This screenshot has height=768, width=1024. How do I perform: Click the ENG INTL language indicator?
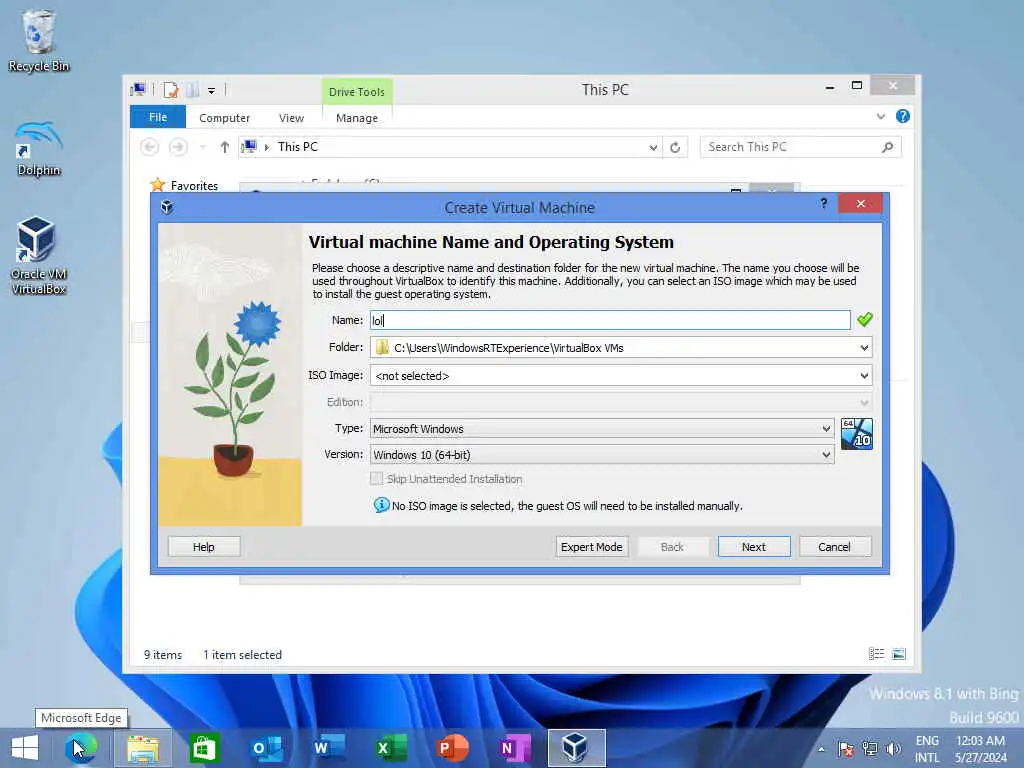[927, 748]
